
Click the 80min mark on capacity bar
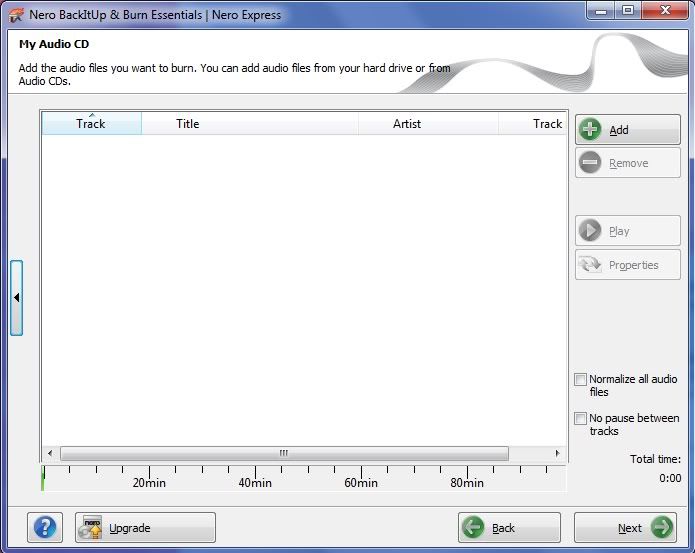click(467, 483)
